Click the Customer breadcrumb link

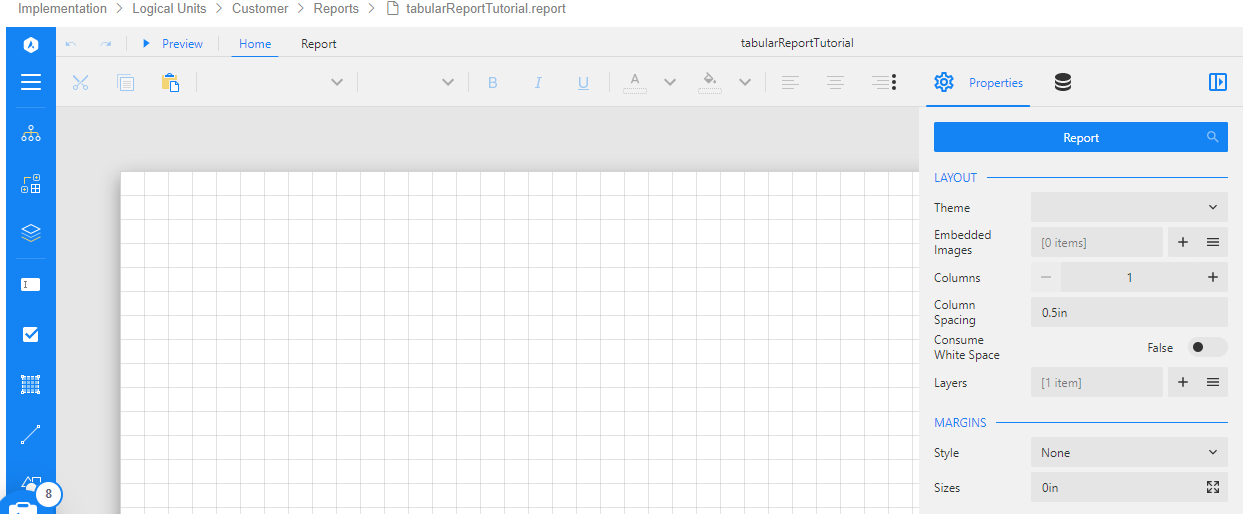(260, 9)
